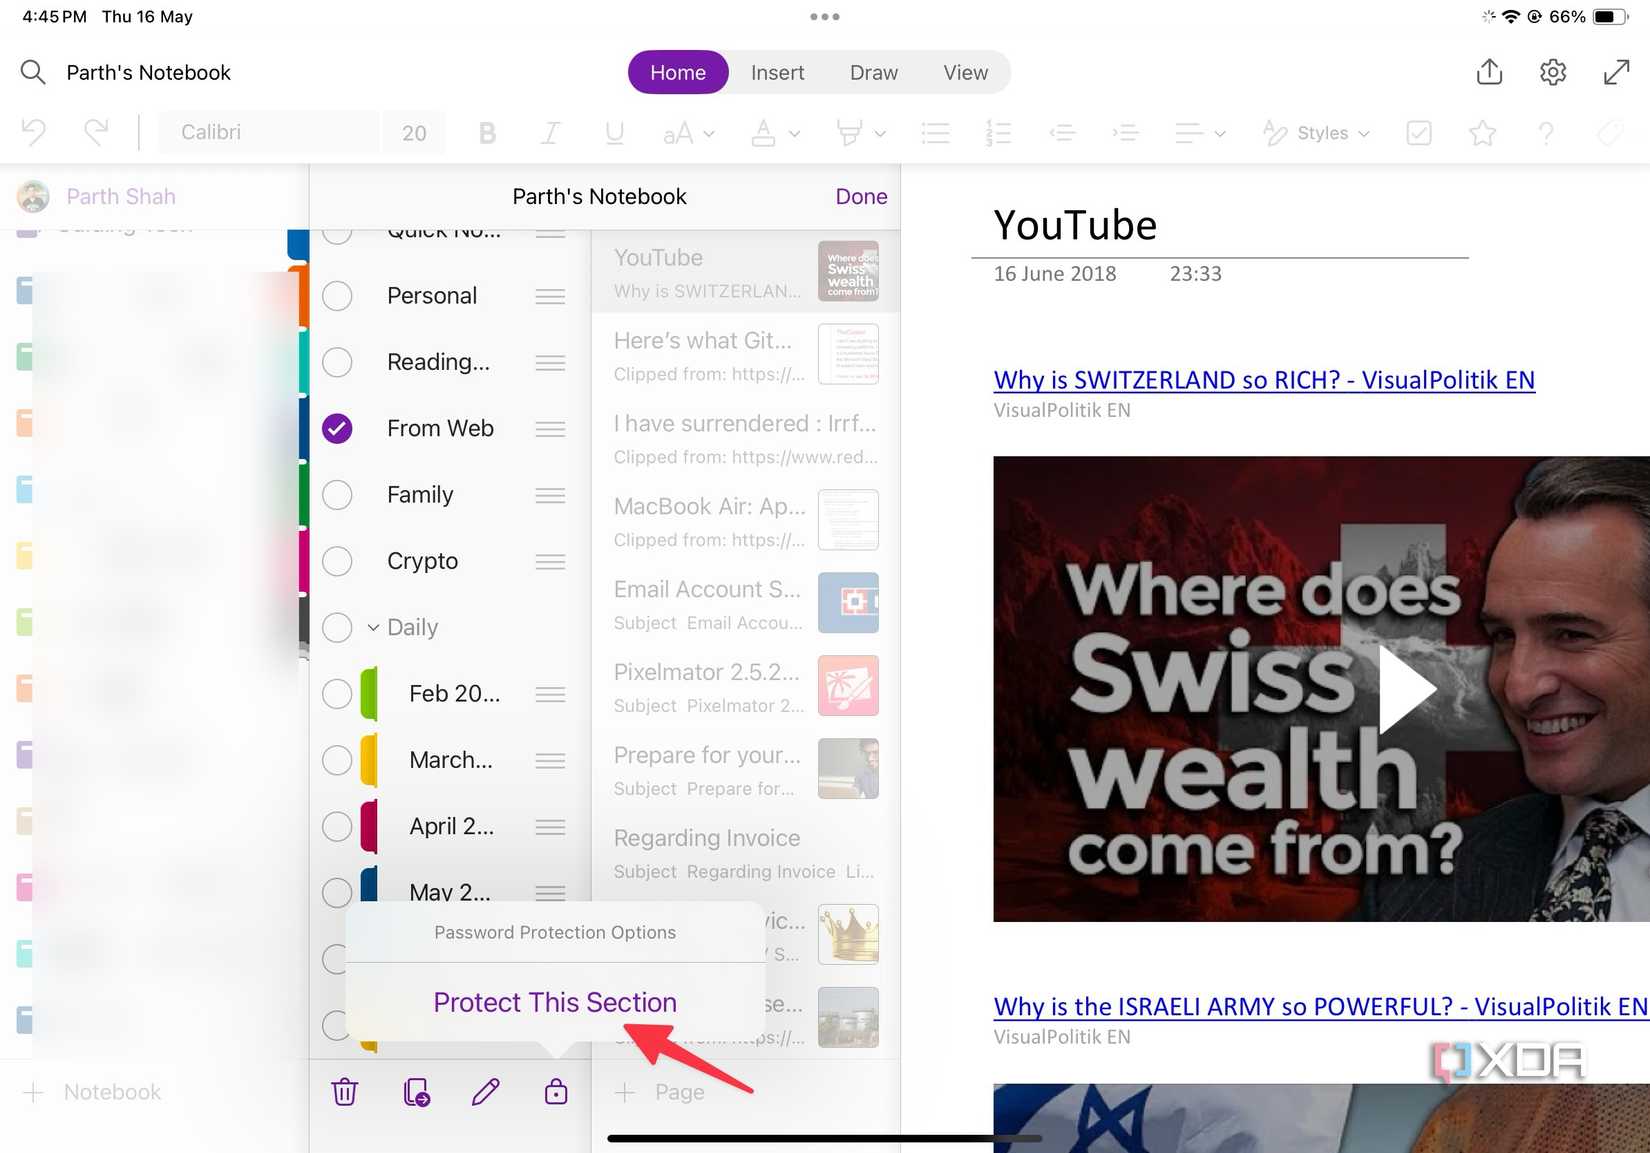Tap the lock password protection icon

[x=556, y=1092]
